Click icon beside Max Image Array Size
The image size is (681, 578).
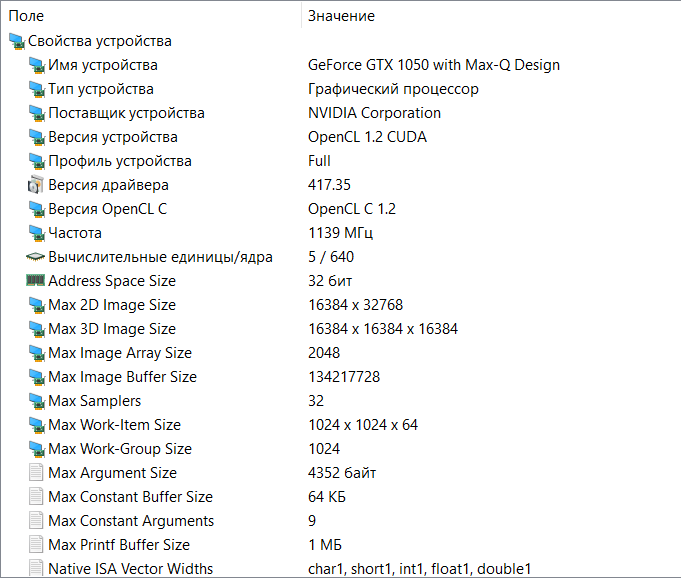click(36, 353)
